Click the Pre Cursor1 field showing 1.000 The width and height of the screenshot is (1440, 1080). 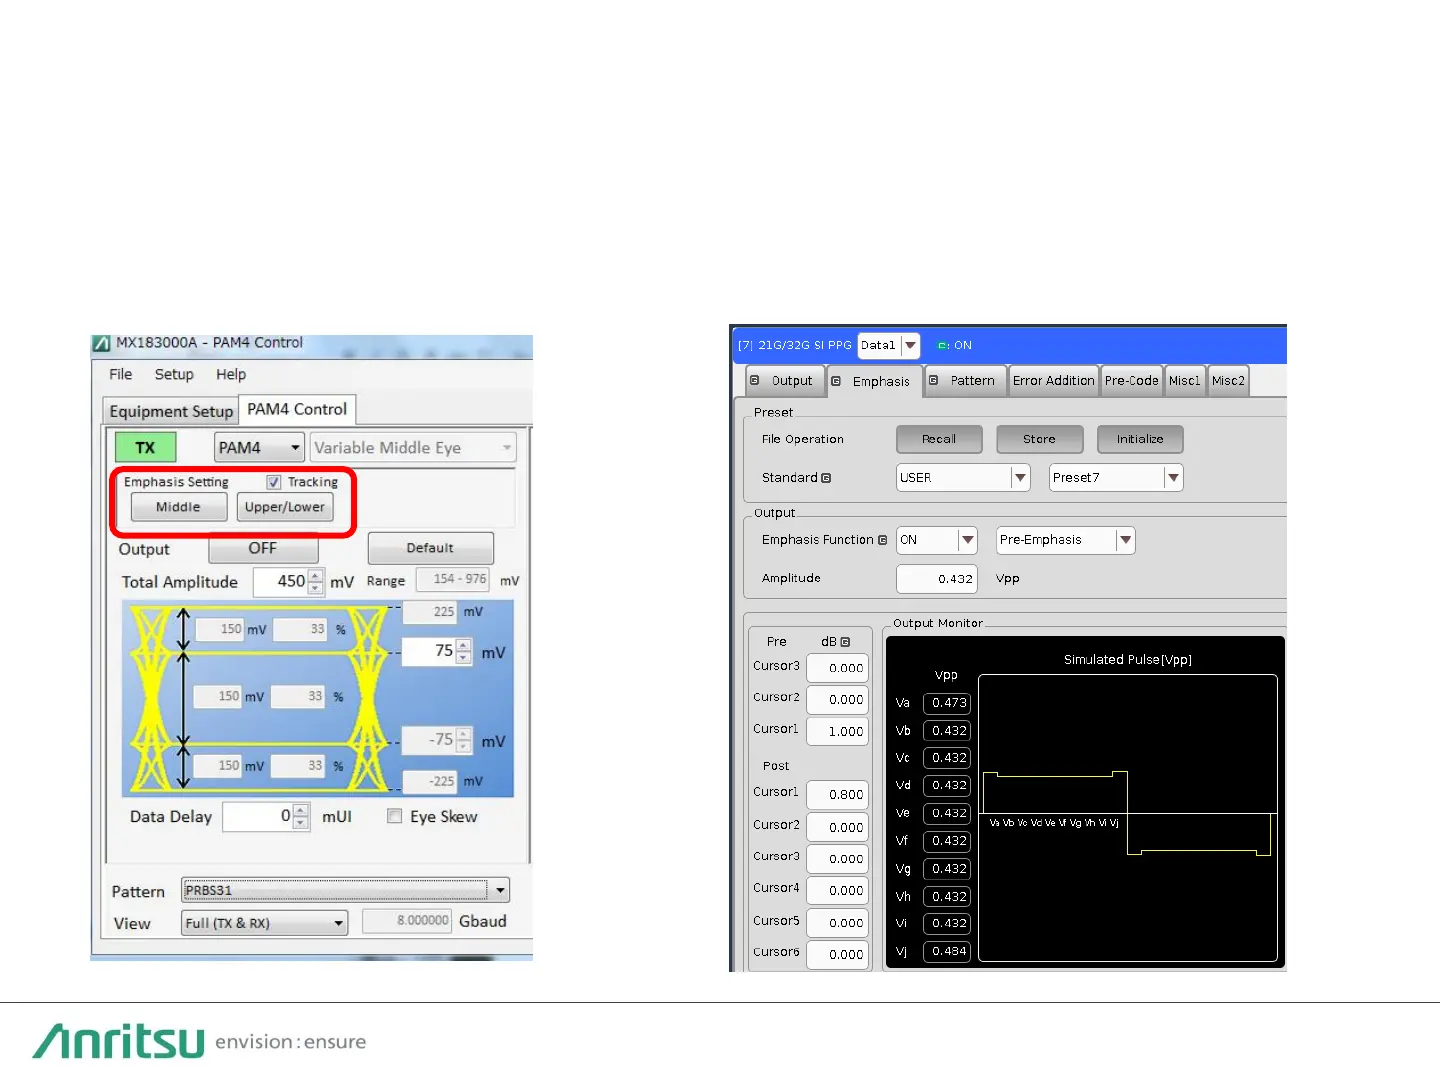point(838,732)
